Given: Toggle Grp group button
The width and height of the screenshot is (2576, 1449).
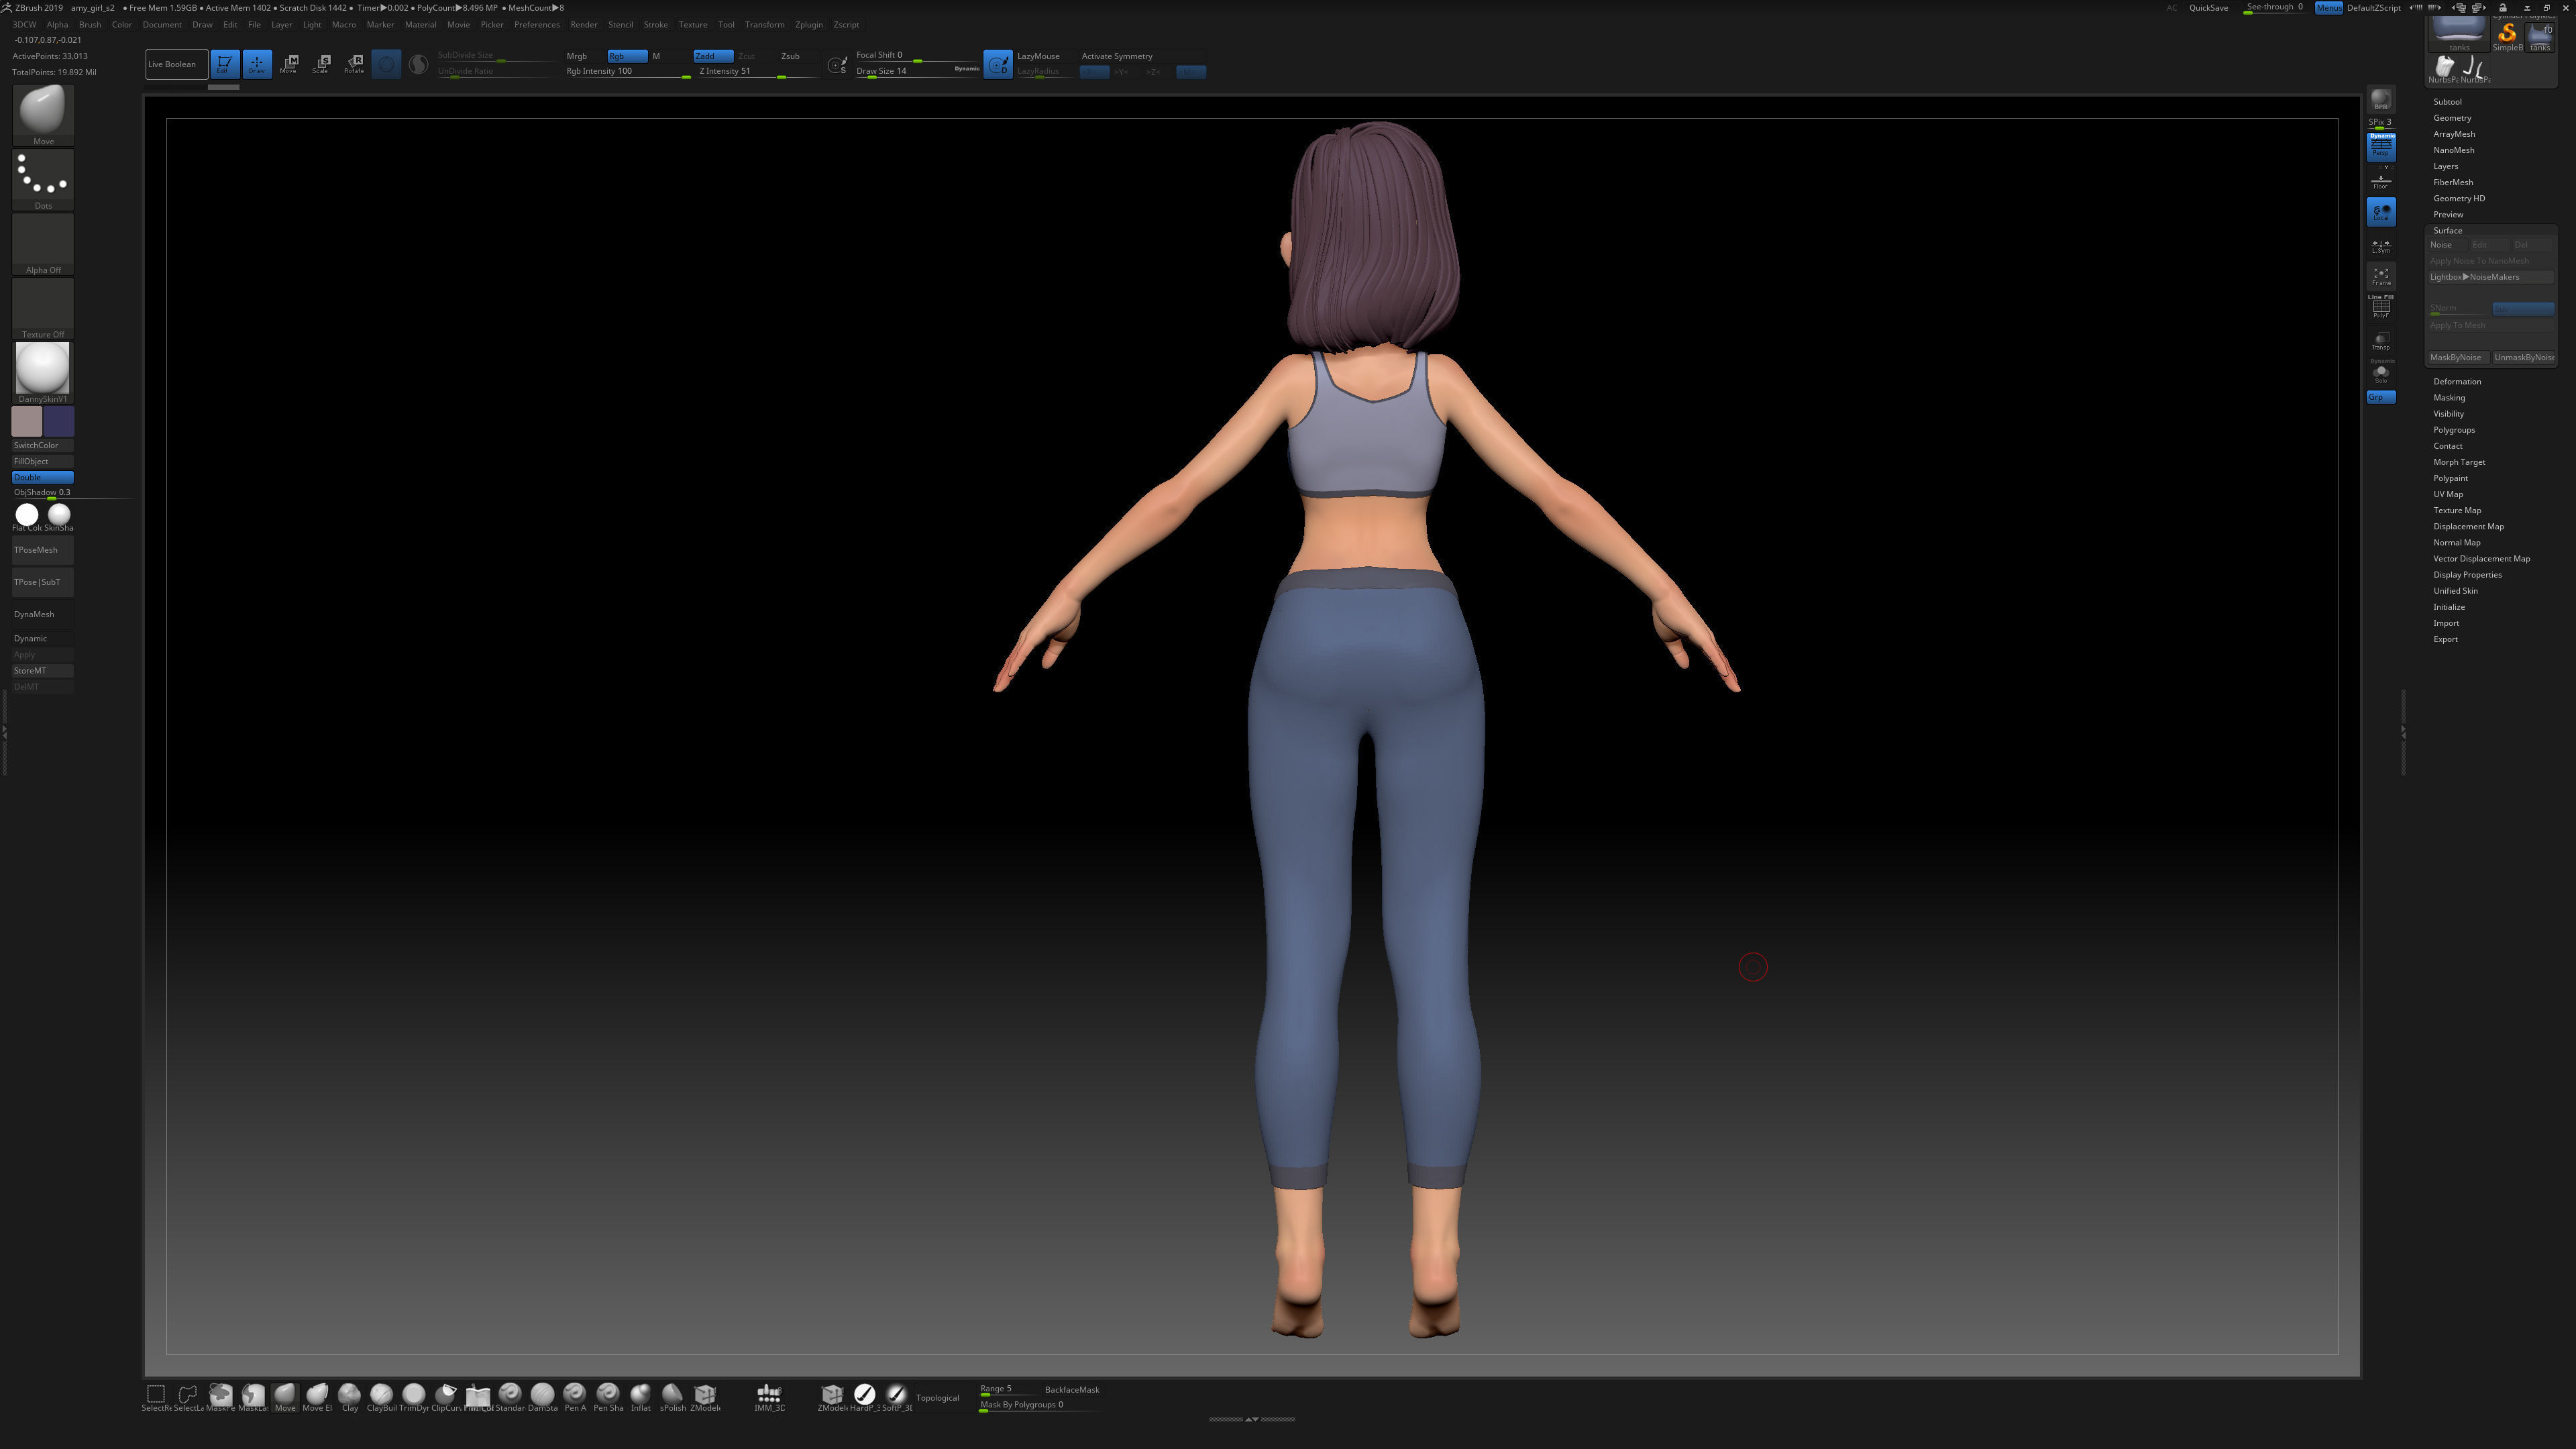Looking at the screenshot, I should [2380, 397].
